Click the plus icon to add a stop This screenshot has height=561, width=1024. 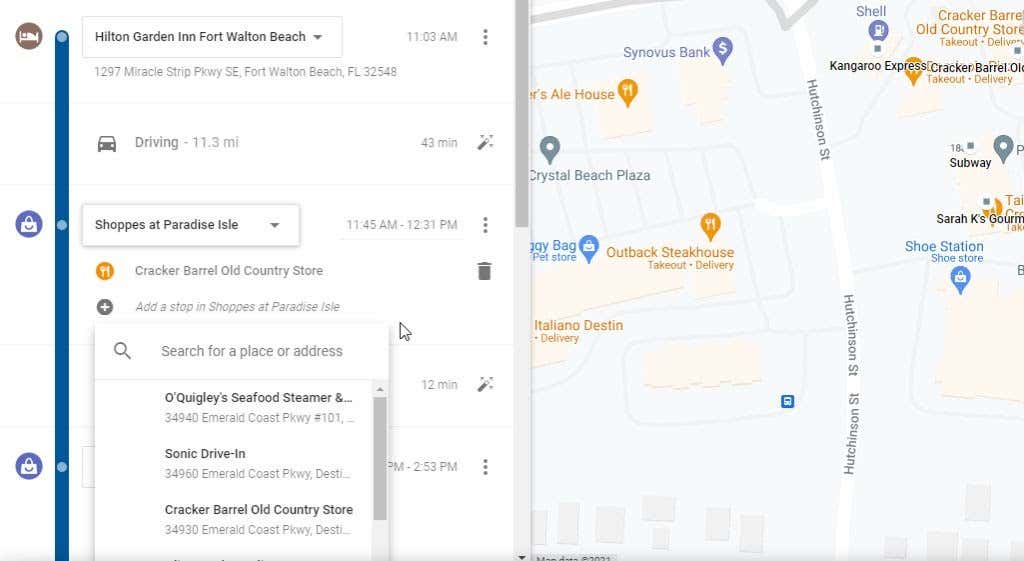pyautogui.click(x=105, y=307)
